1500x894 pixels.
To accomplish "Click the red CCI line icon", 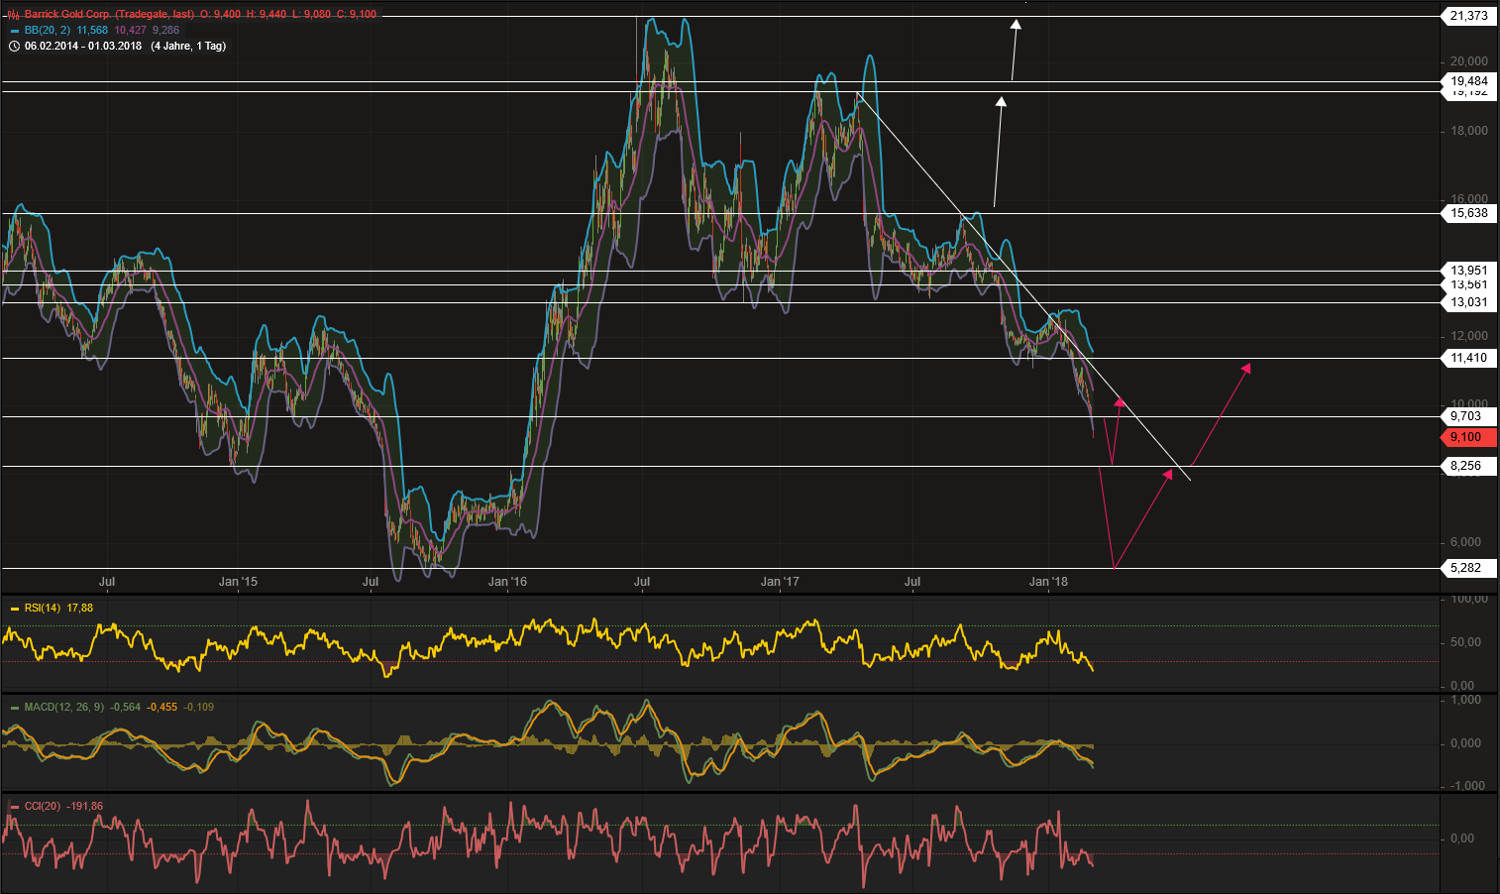I will (13, 805).
